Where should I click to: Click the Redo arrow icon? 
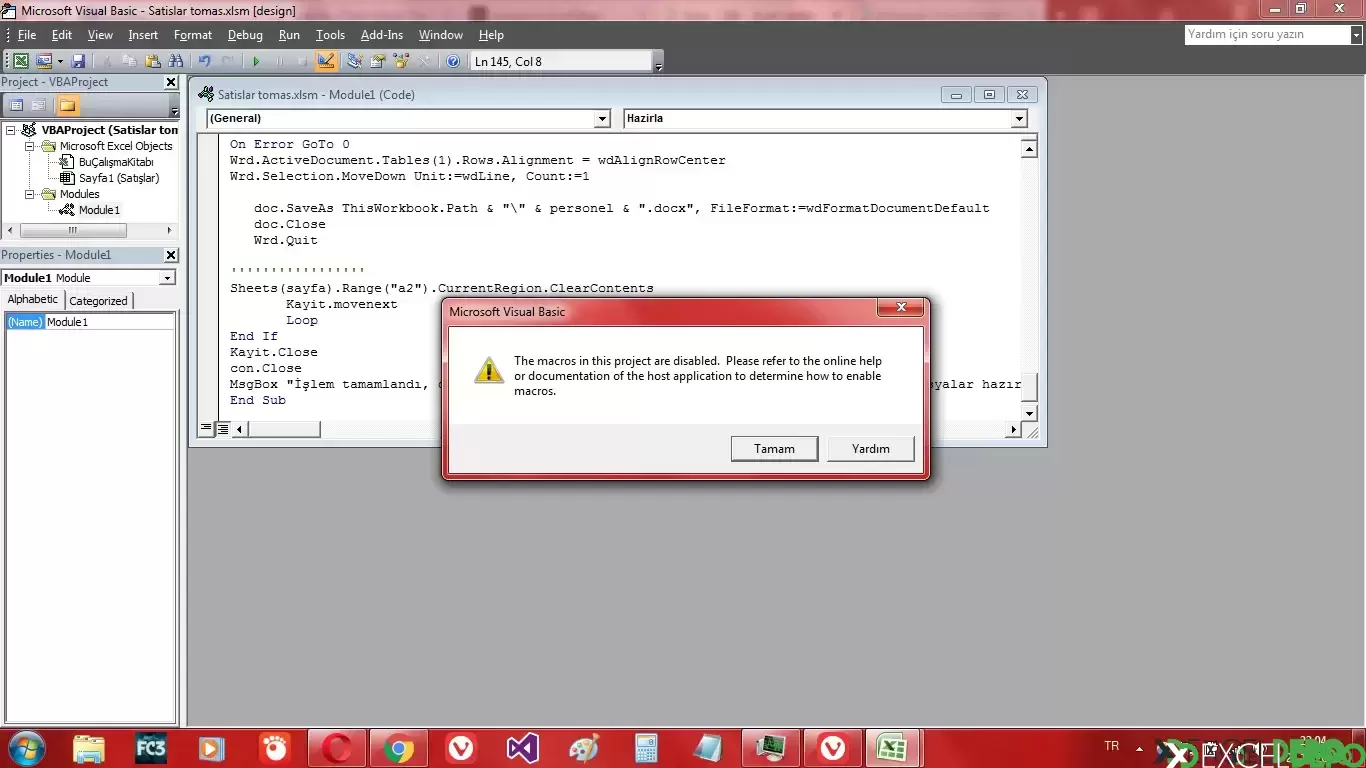(227, 61)
